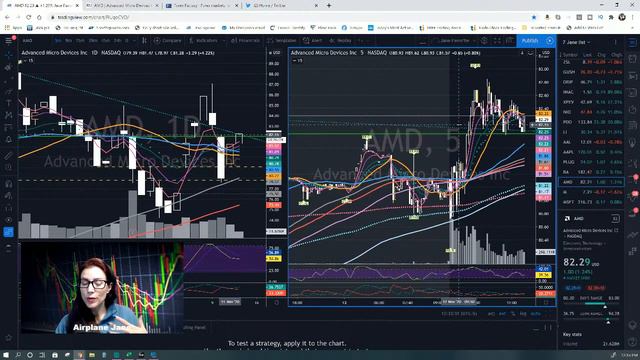
Task: Take a chart snapshot with camera icon
Action: [509, 40]
